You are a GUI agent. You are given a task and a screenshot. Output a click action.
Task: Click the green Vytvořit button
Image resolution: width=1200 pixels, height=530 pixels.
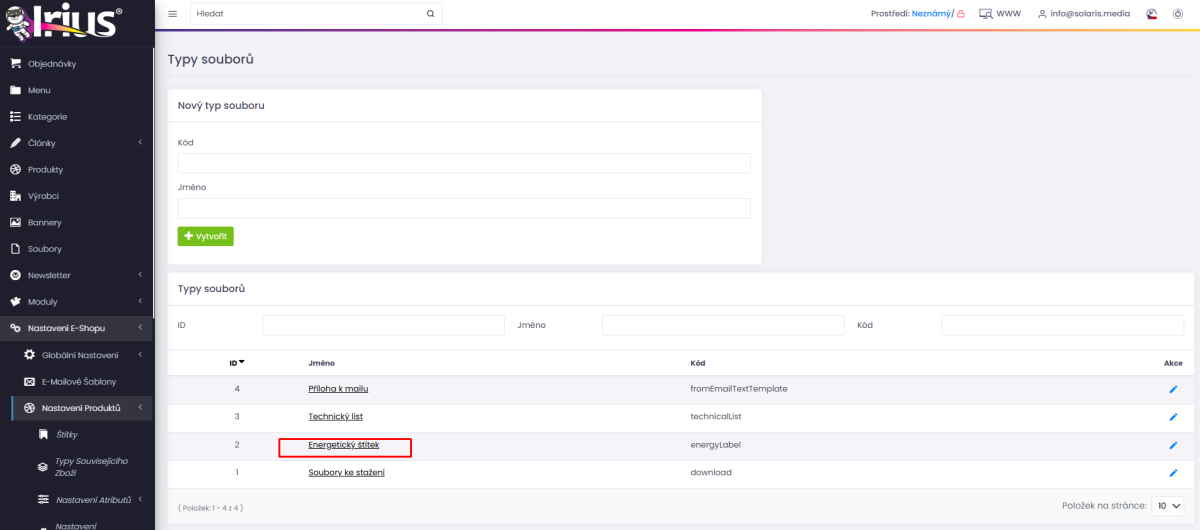coord(205,236)
